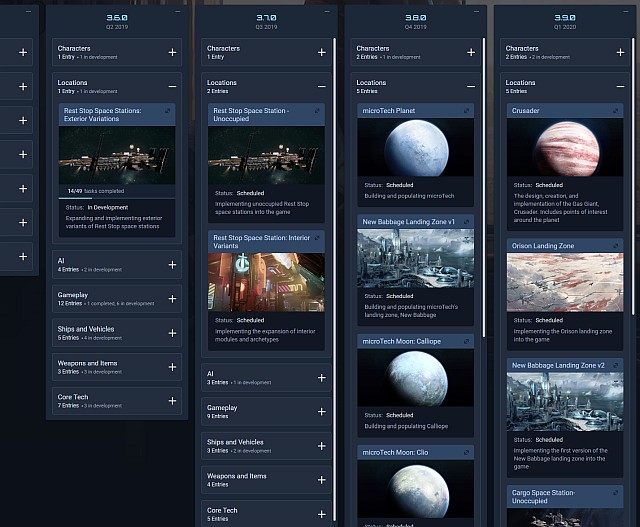Open the microTech Planet card title

389,111
